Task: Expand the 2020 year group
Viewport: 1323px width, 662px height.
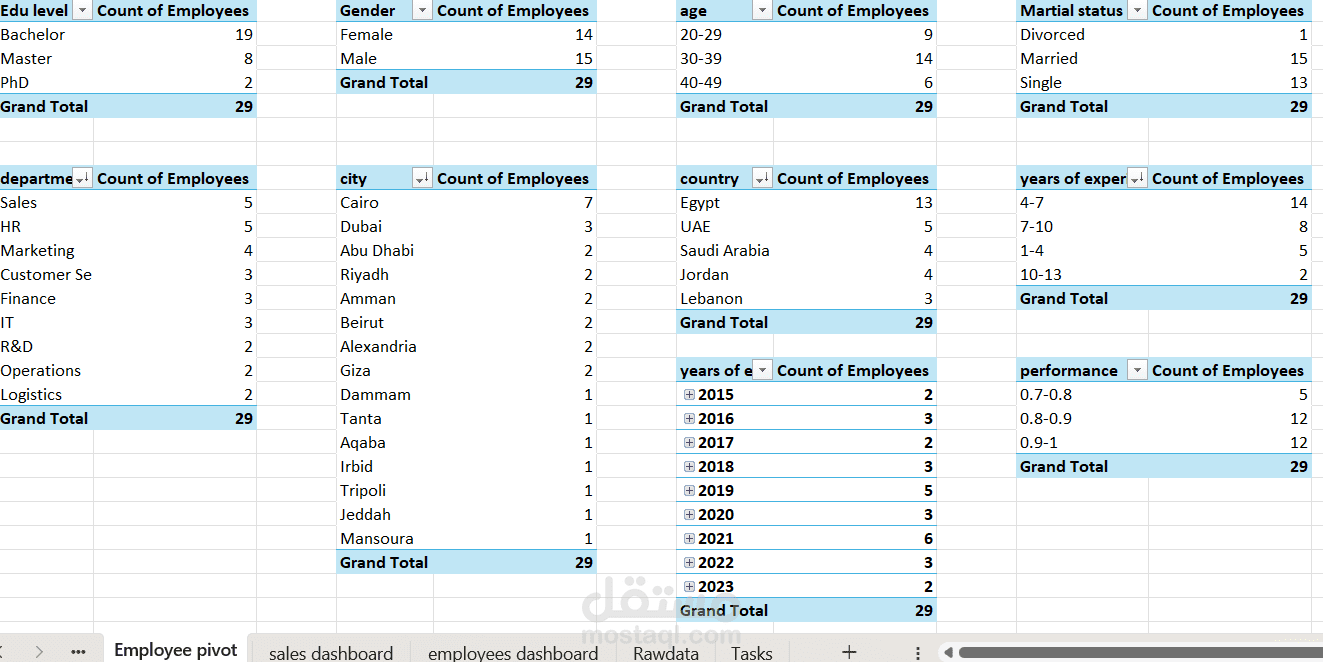Action: point(689,515)
